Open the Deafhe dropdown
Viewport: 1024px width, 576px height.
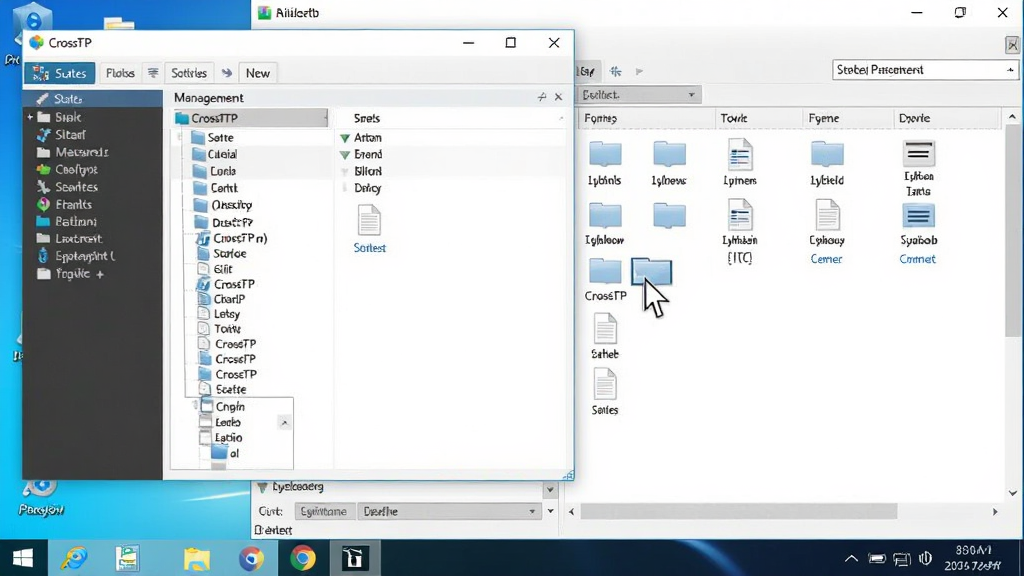(449, 511)
